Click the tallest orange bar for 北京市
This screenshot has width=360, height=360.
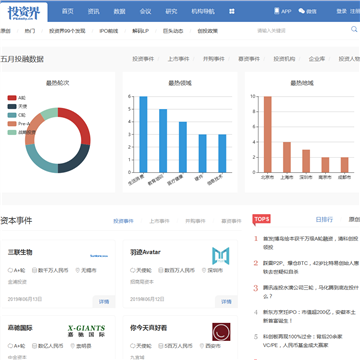(x=268, y=134)
